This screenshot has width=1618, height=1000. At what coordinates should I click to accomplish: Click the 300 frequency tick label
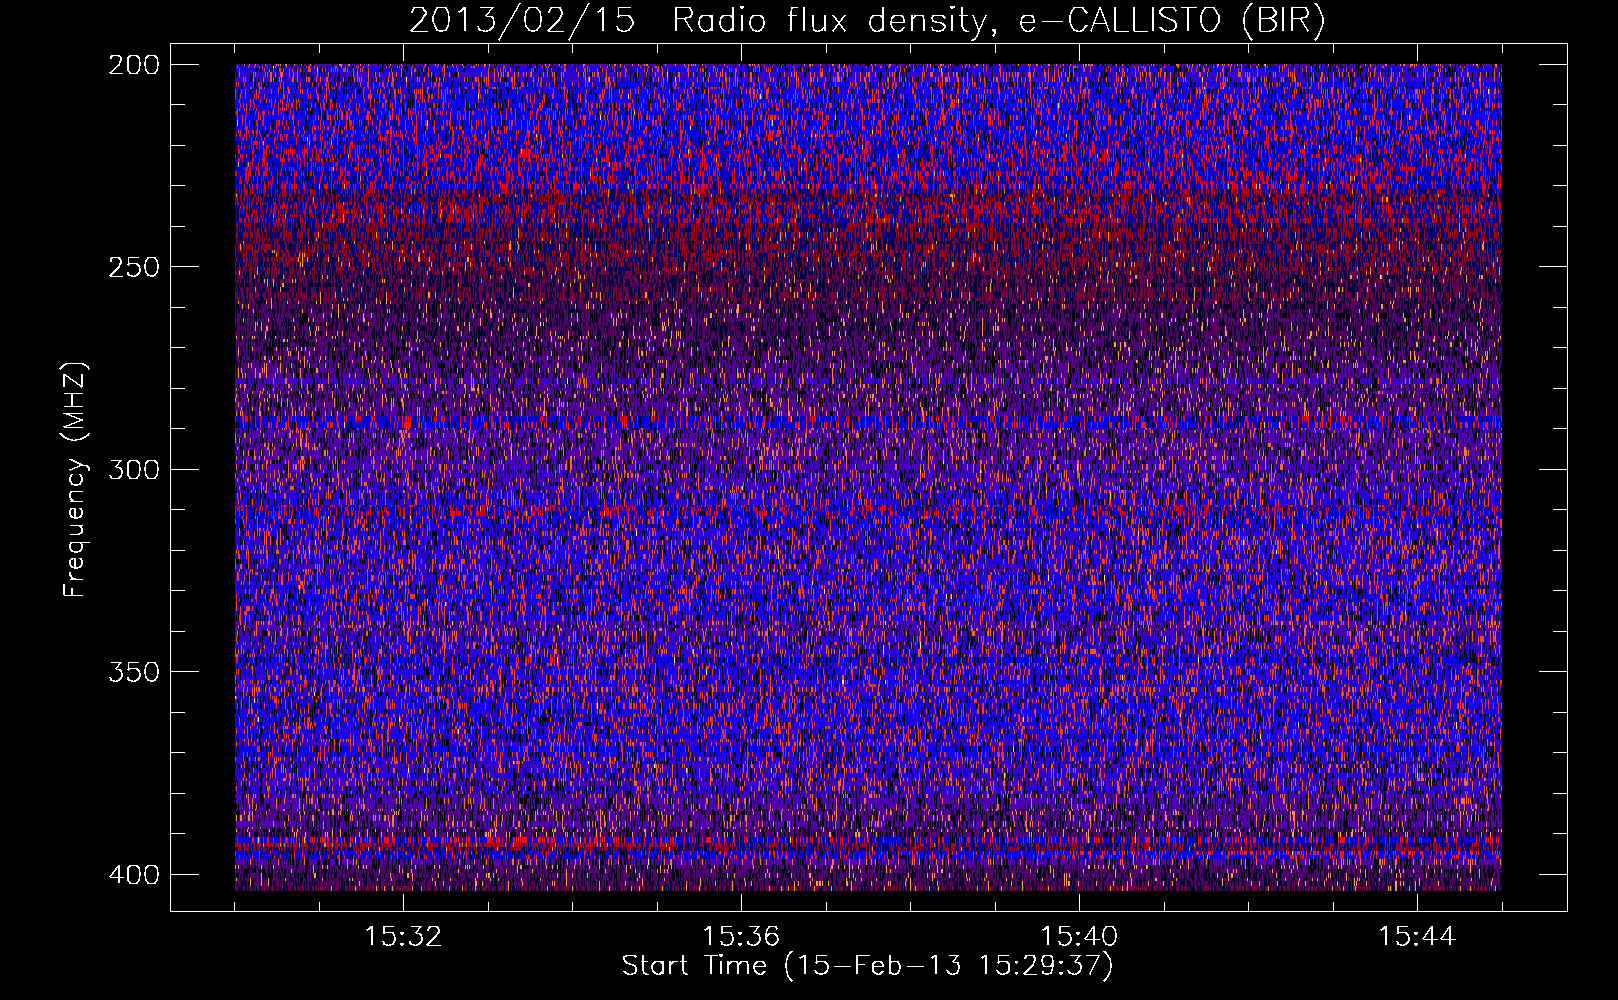pyautogui.click(x=133, y=470)
